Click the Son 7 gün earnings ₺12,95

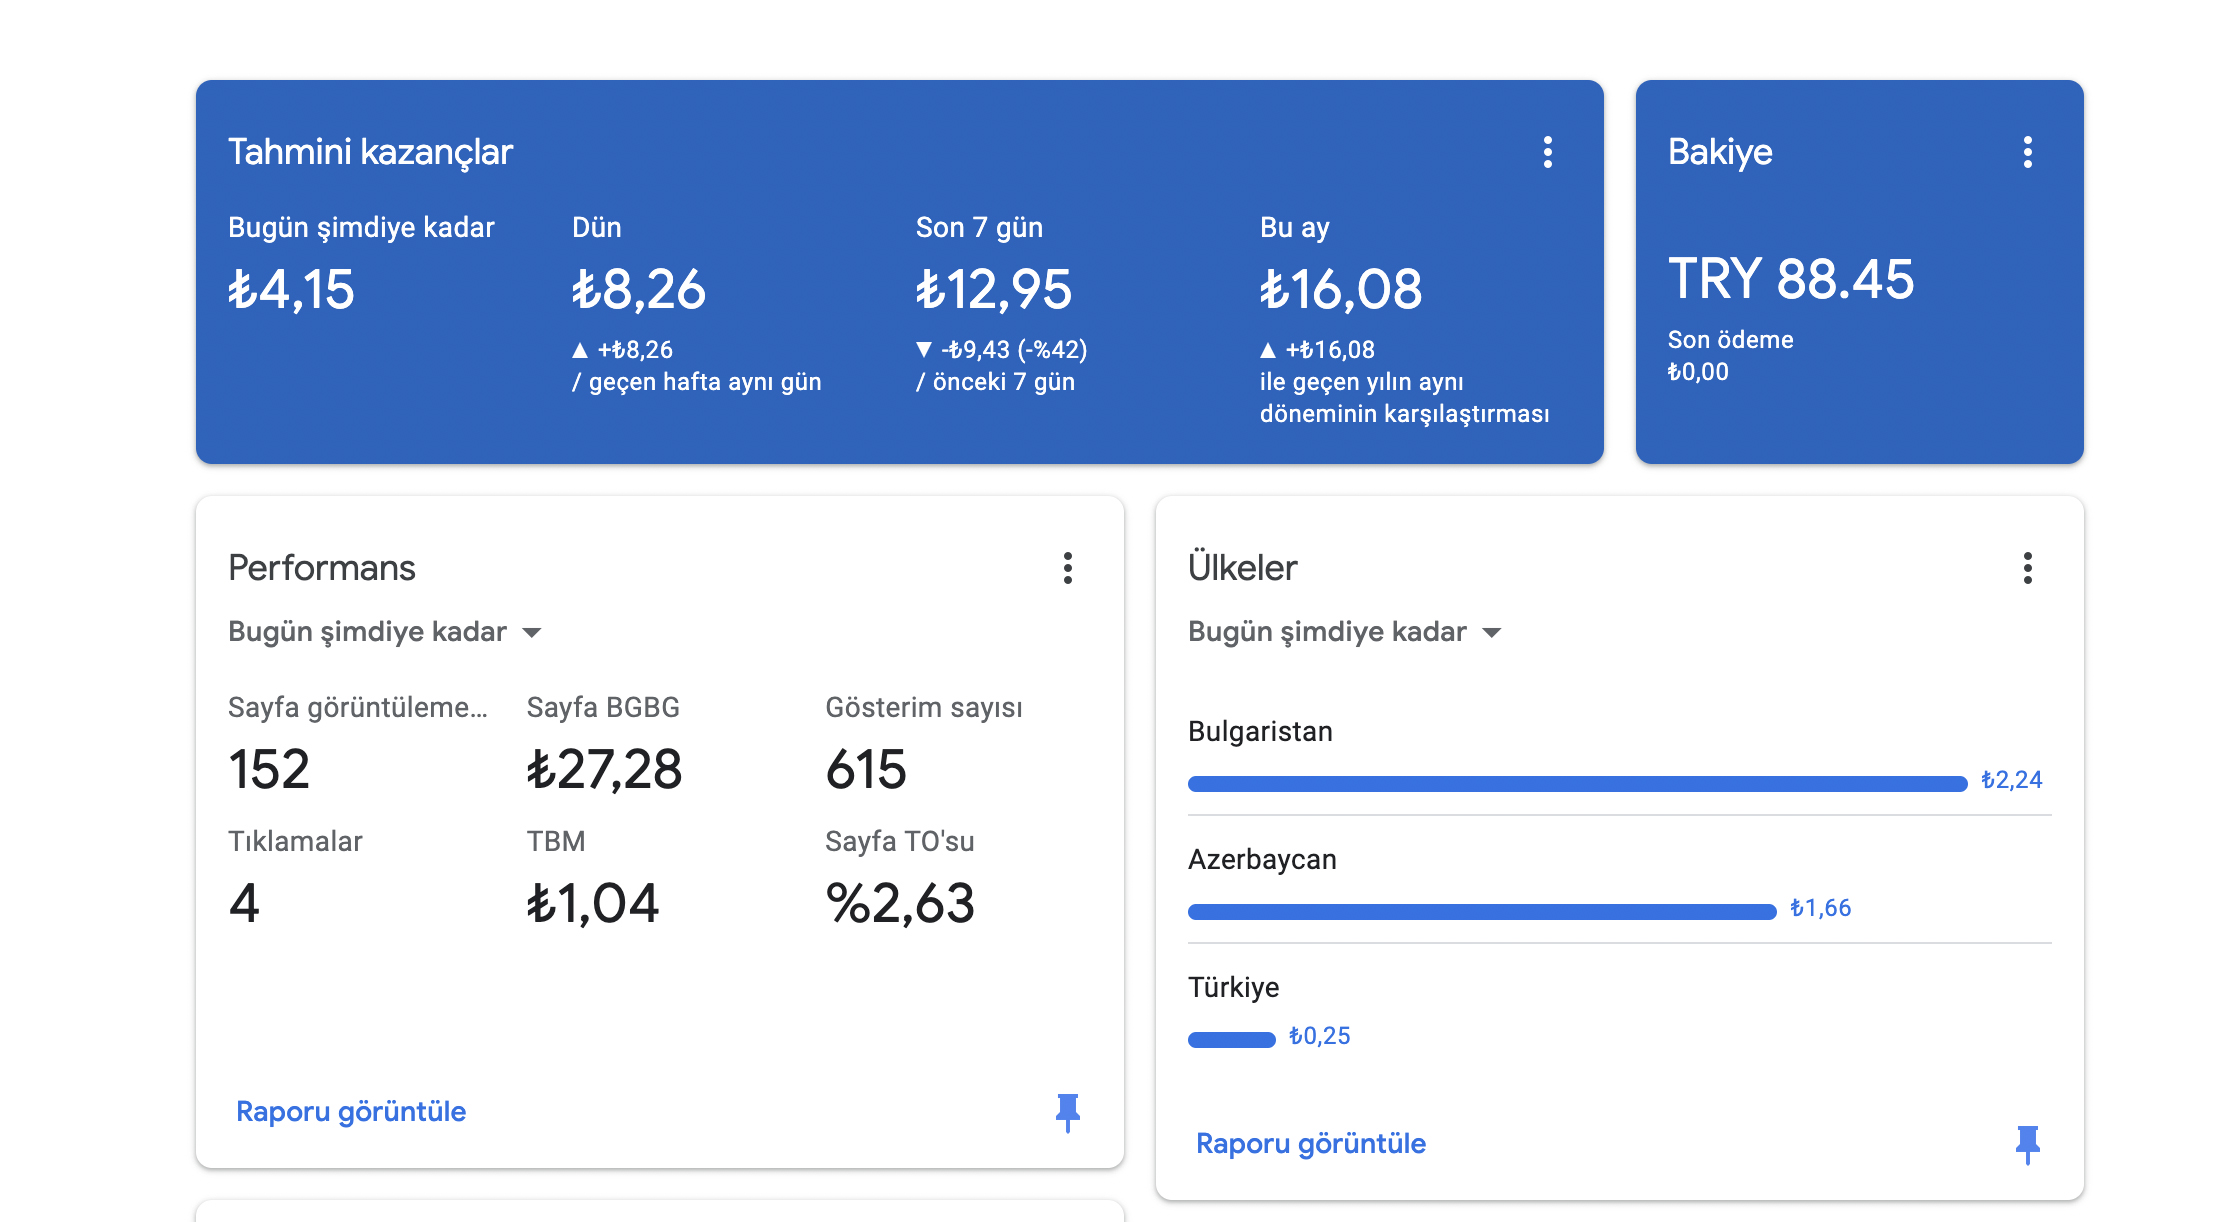[993, 290]
